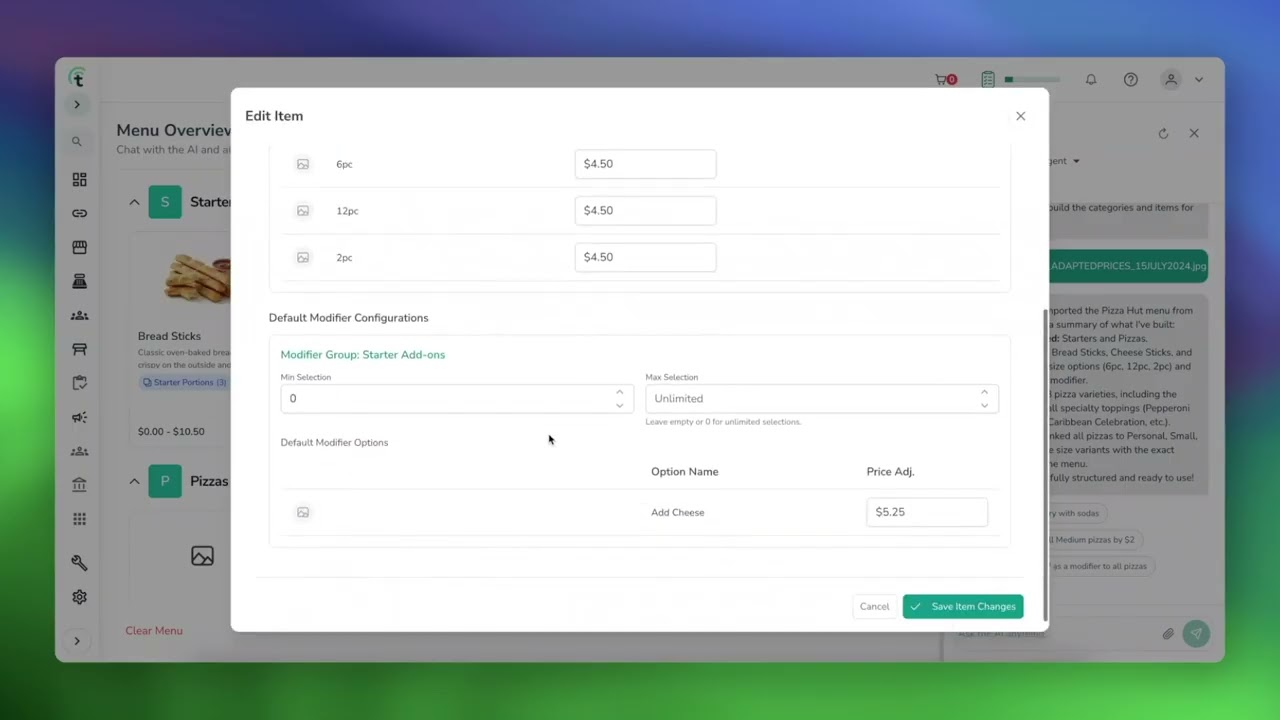Open the megaphone marketing icon in sidebar

(x=79, y=417)
